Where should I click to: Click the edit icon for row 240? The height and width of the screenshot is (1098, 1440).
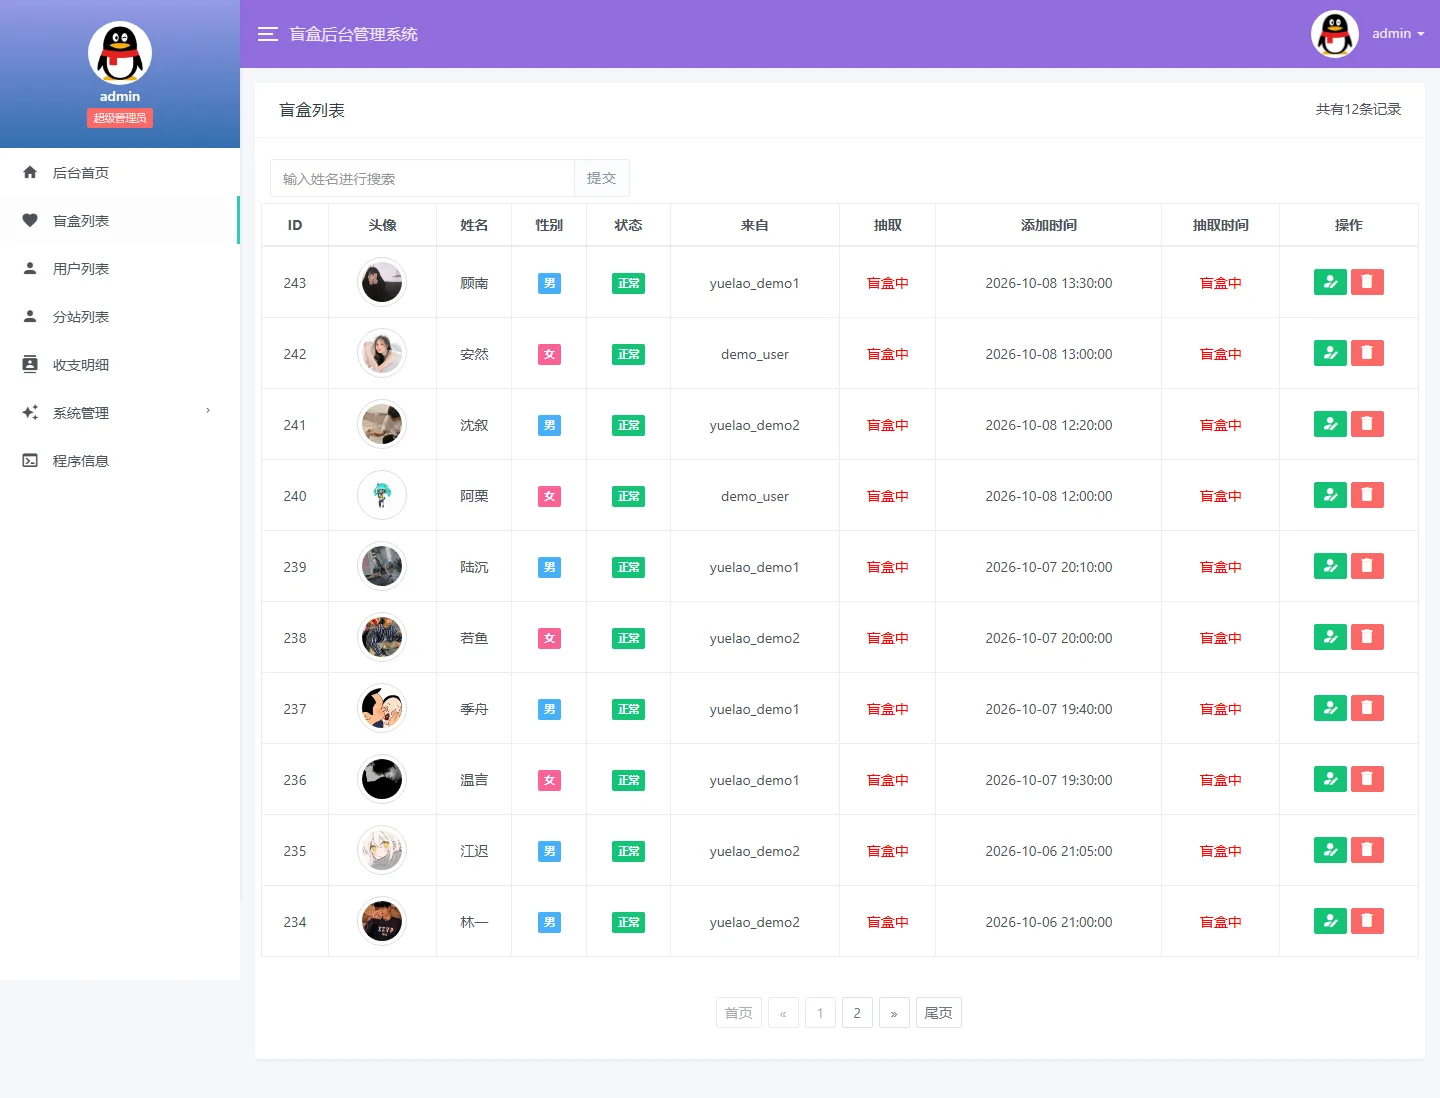pos(1330,495)
